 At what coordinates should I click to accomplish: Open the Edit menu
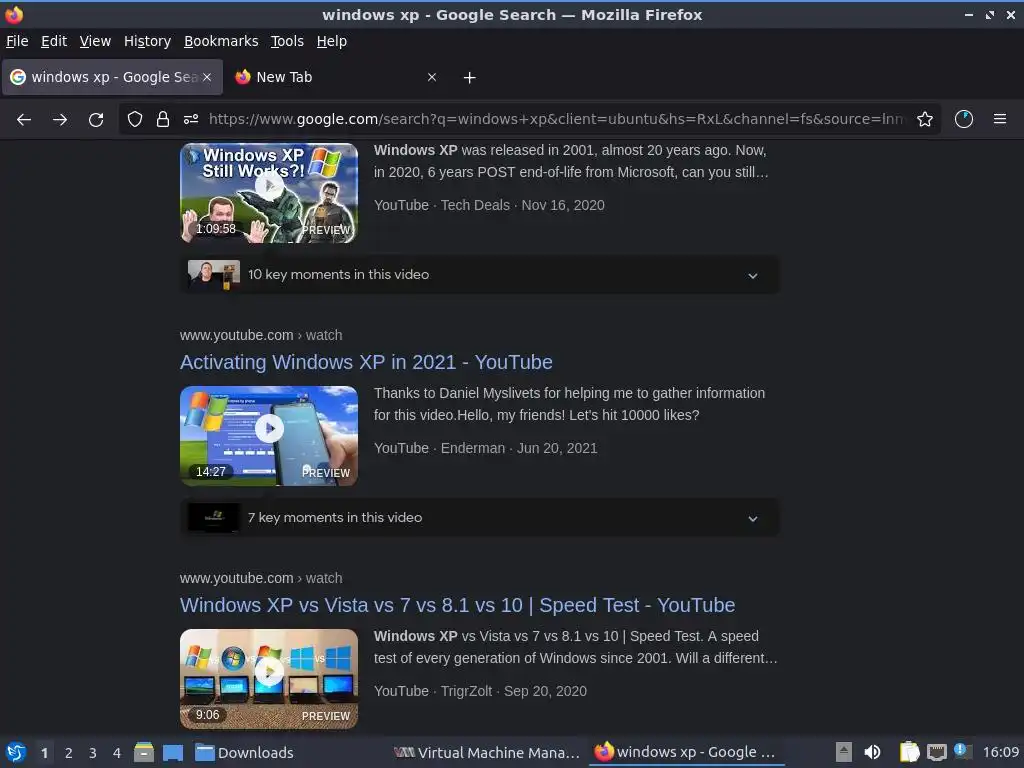[x=54, y=41]
